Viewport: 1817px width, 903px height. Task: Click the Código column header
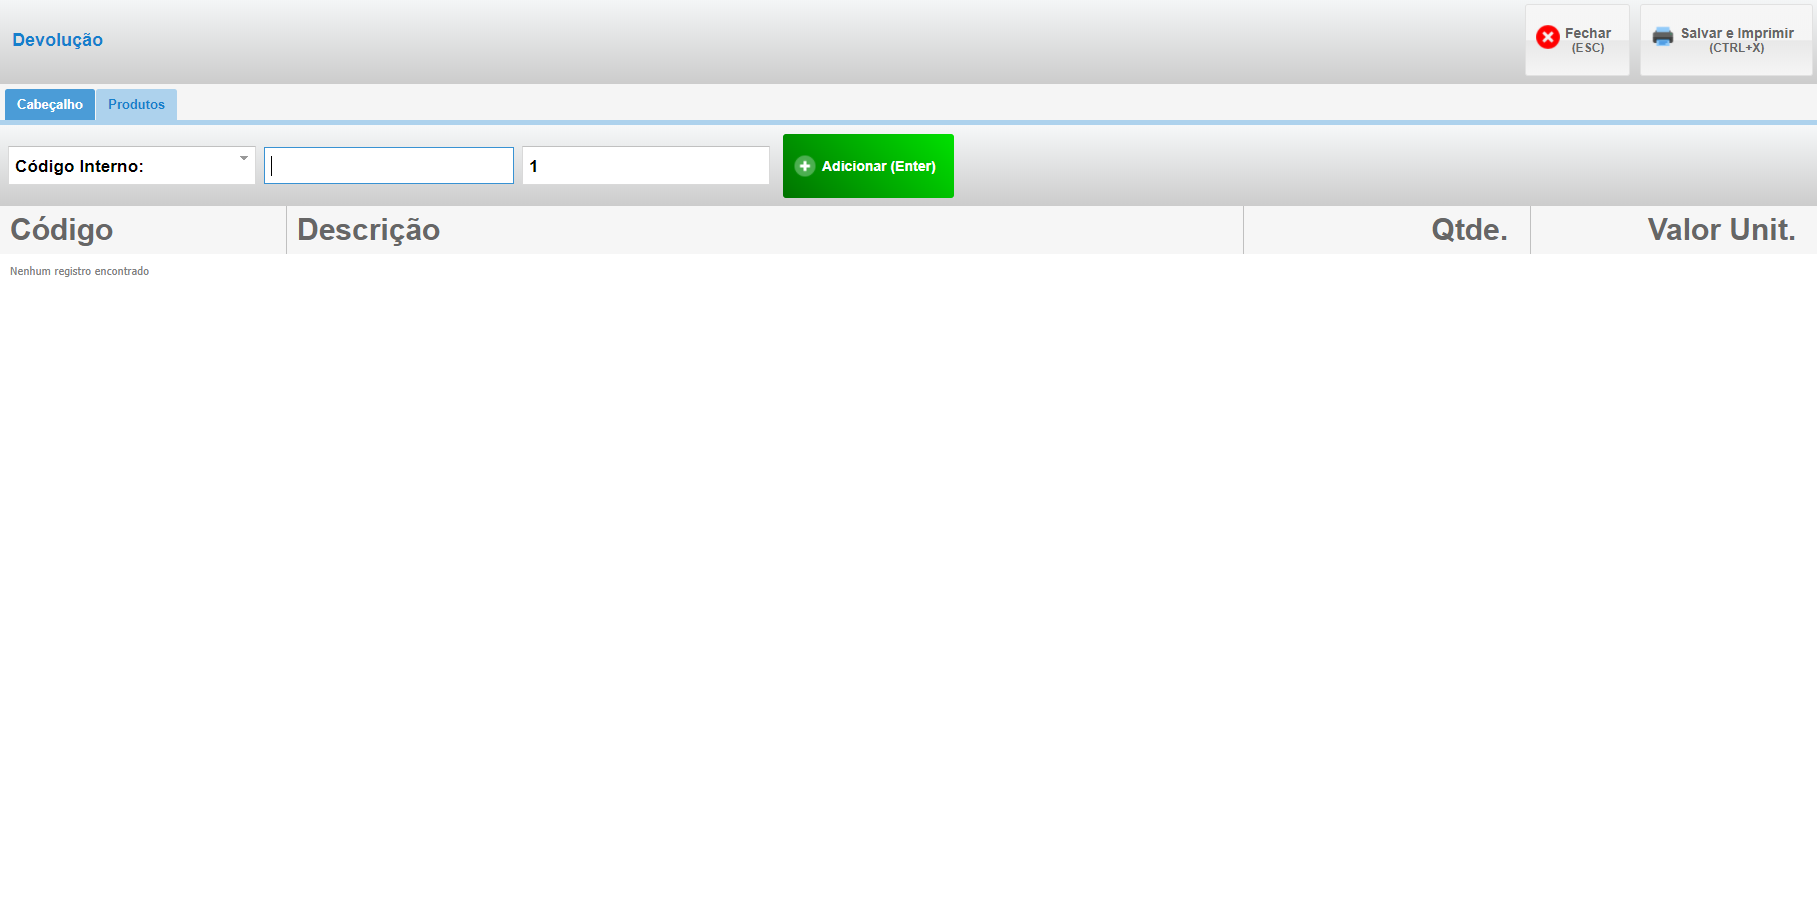[x=143, y=230]
